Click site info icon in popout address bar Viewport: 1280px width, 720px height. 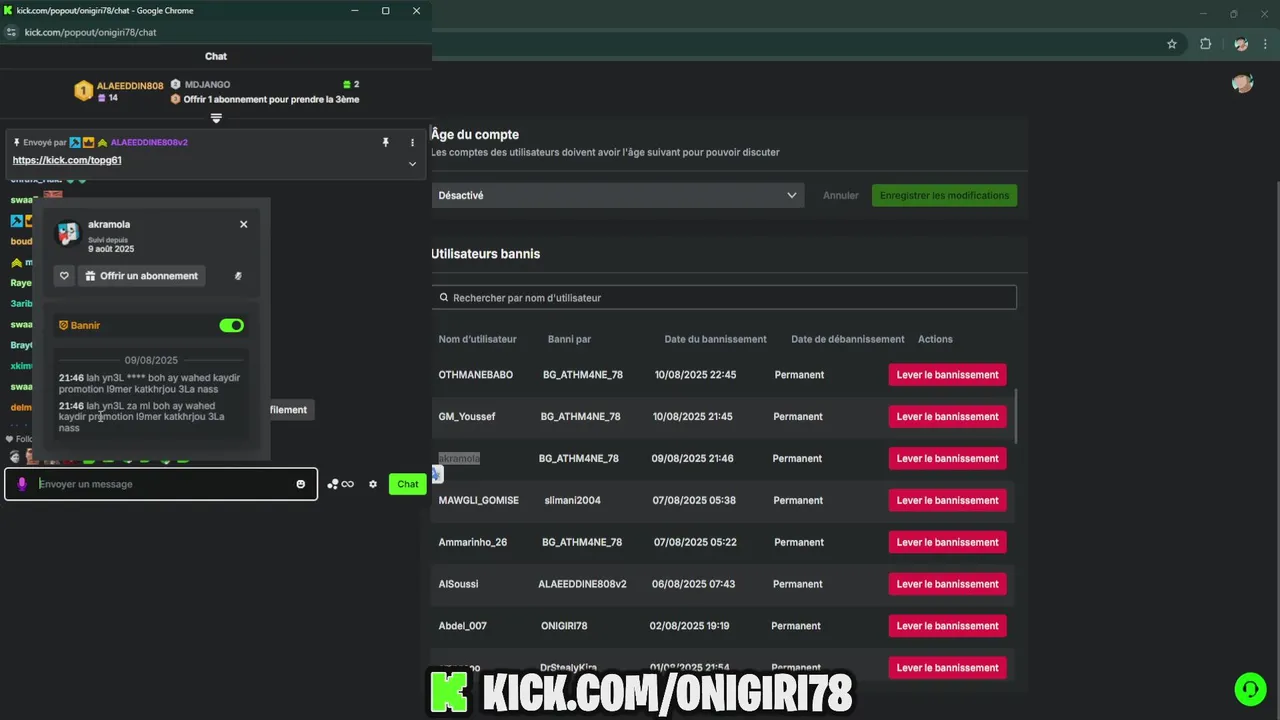(12, 32)
